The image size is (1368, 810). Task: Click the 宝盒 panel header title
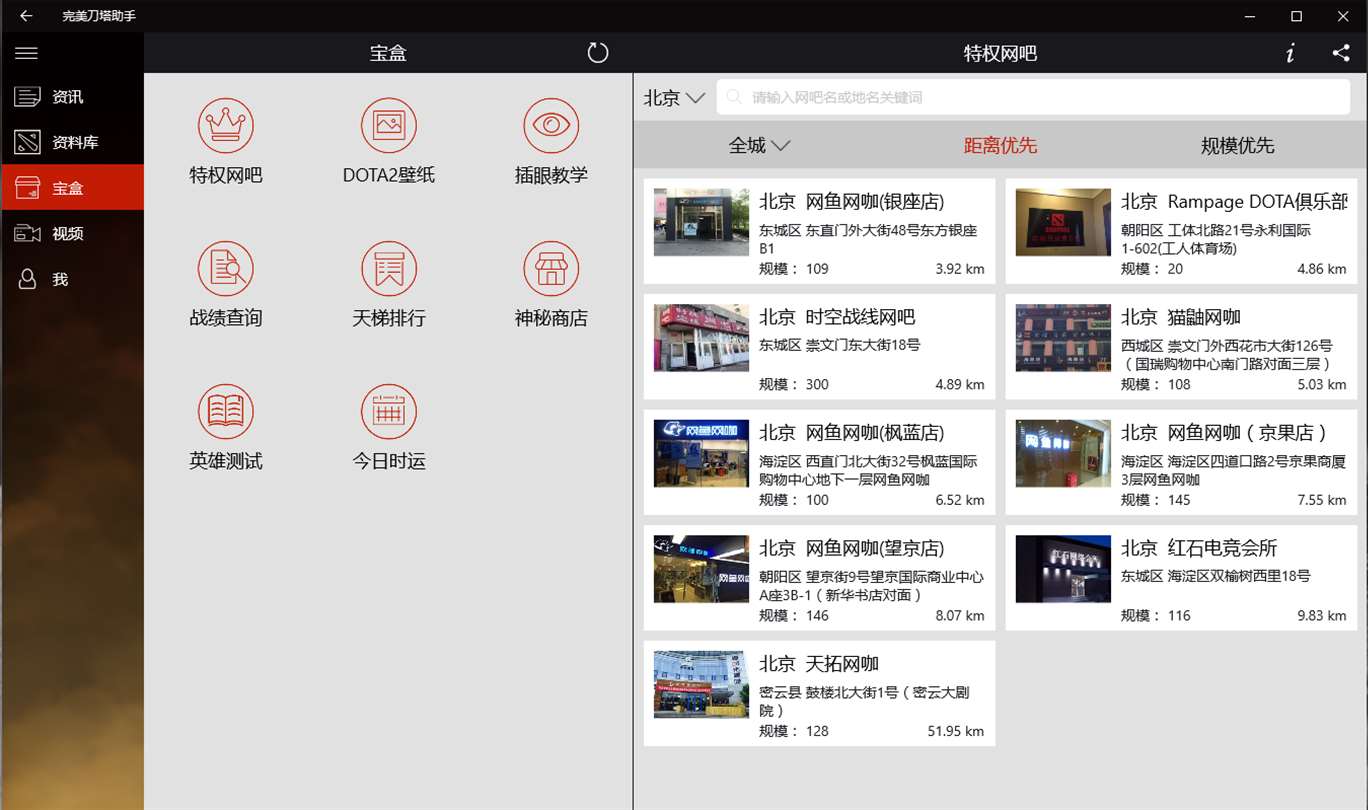[x=388, y=53]
